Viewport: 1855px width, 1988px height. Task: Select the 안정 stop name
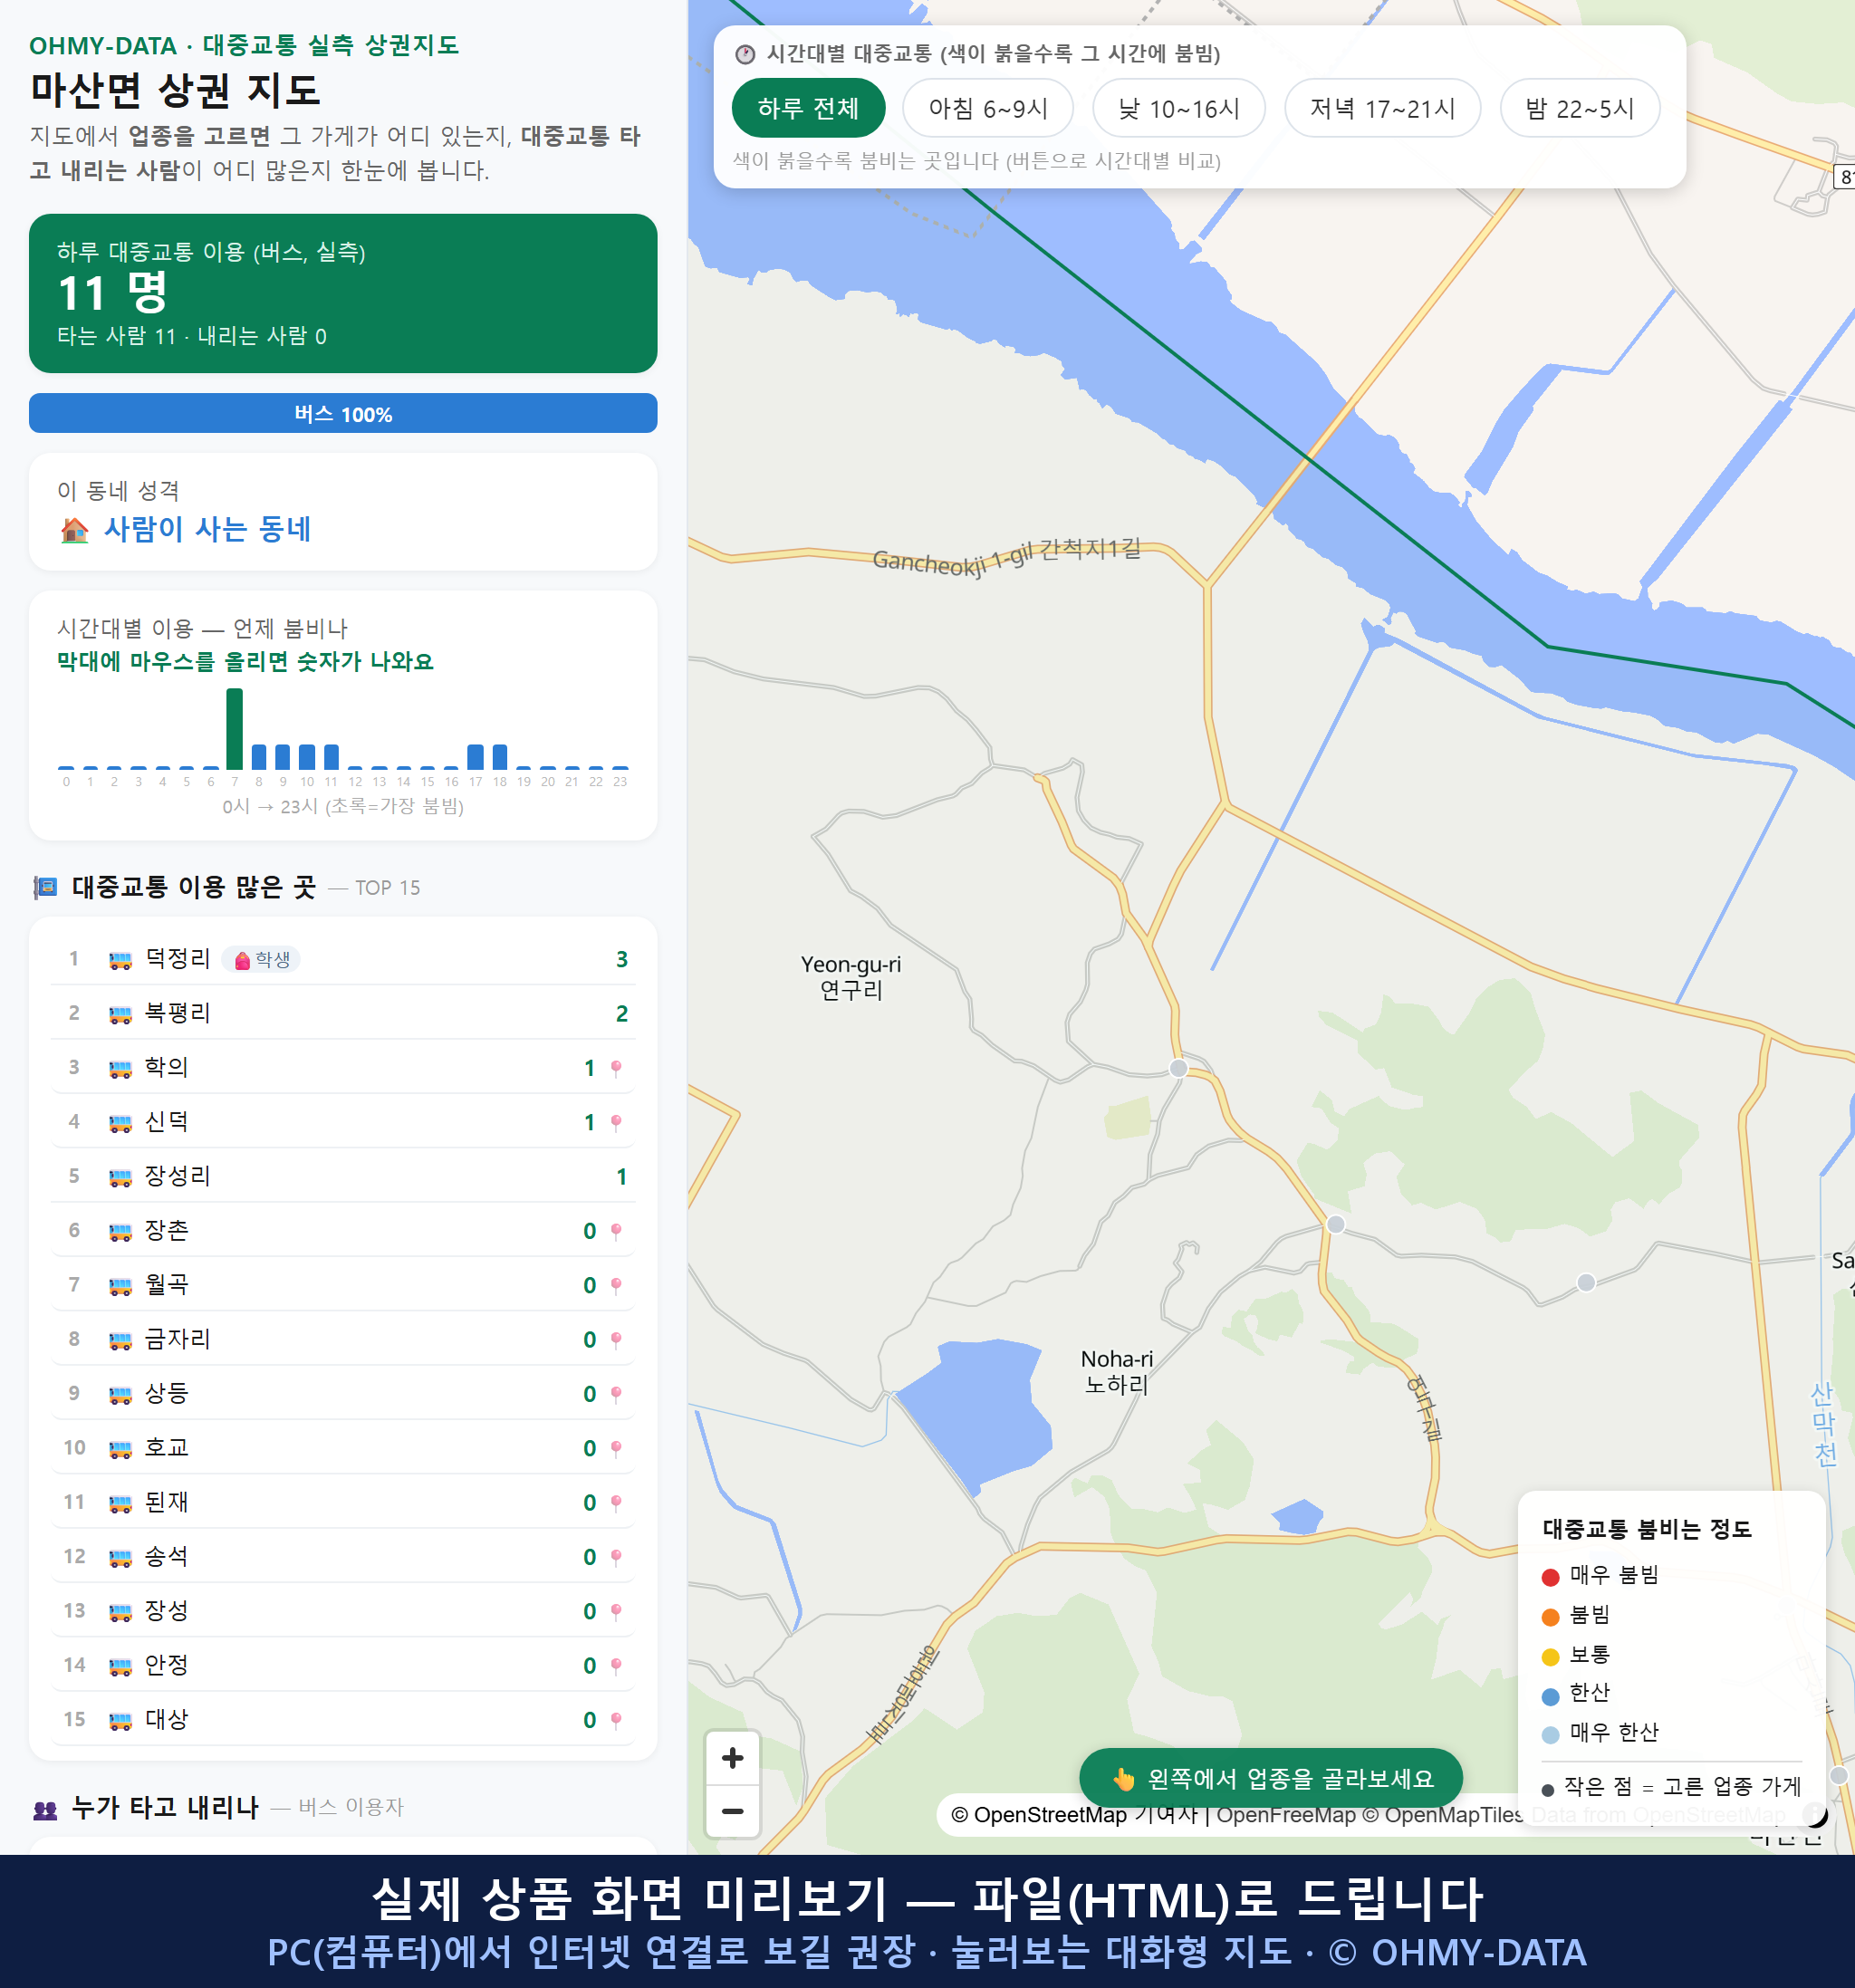click(166, 1665)
